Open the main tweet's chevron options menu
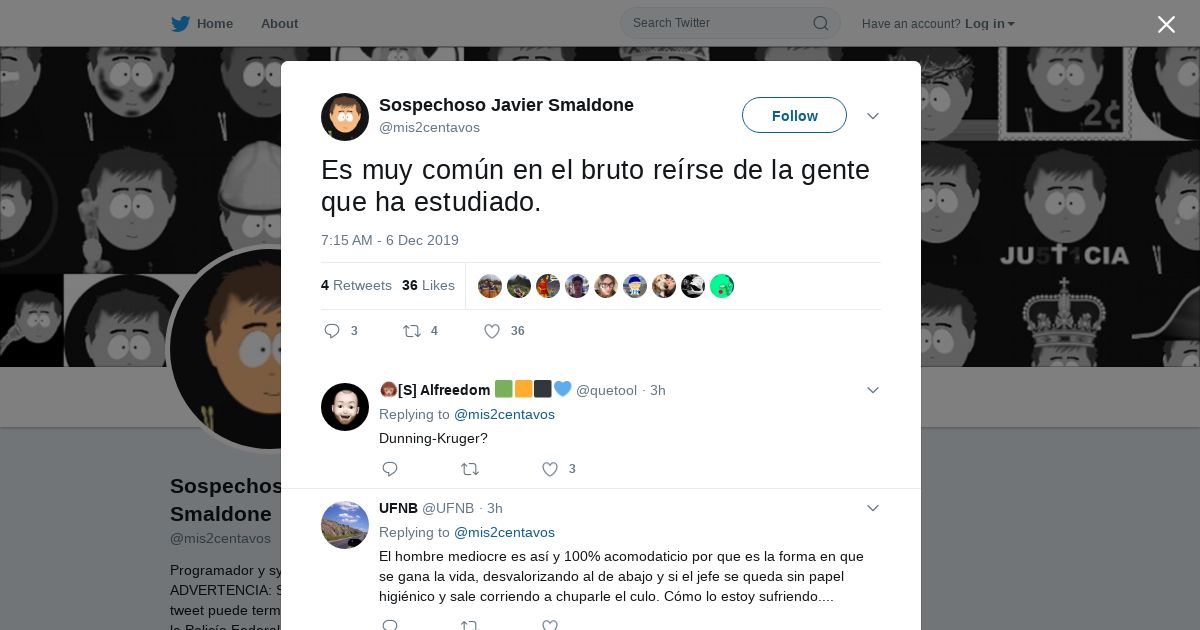The height and width of the screenshot is (630, 1200). pyautogui.click(x=873, y=116)
